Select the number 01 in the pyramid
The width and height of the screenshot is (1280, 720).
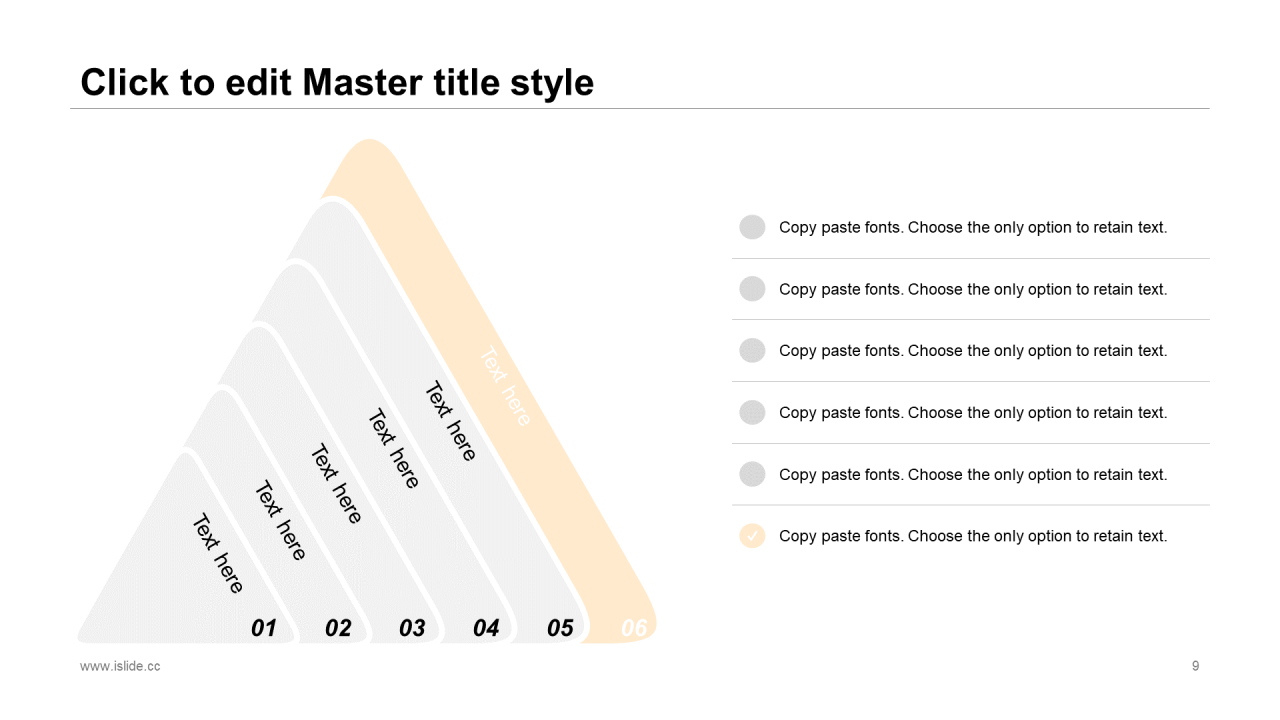(264, 628)
